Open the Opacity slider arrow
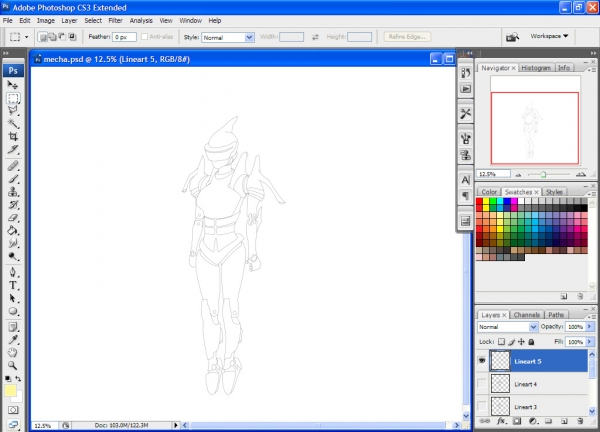 [x=589, y=326]
